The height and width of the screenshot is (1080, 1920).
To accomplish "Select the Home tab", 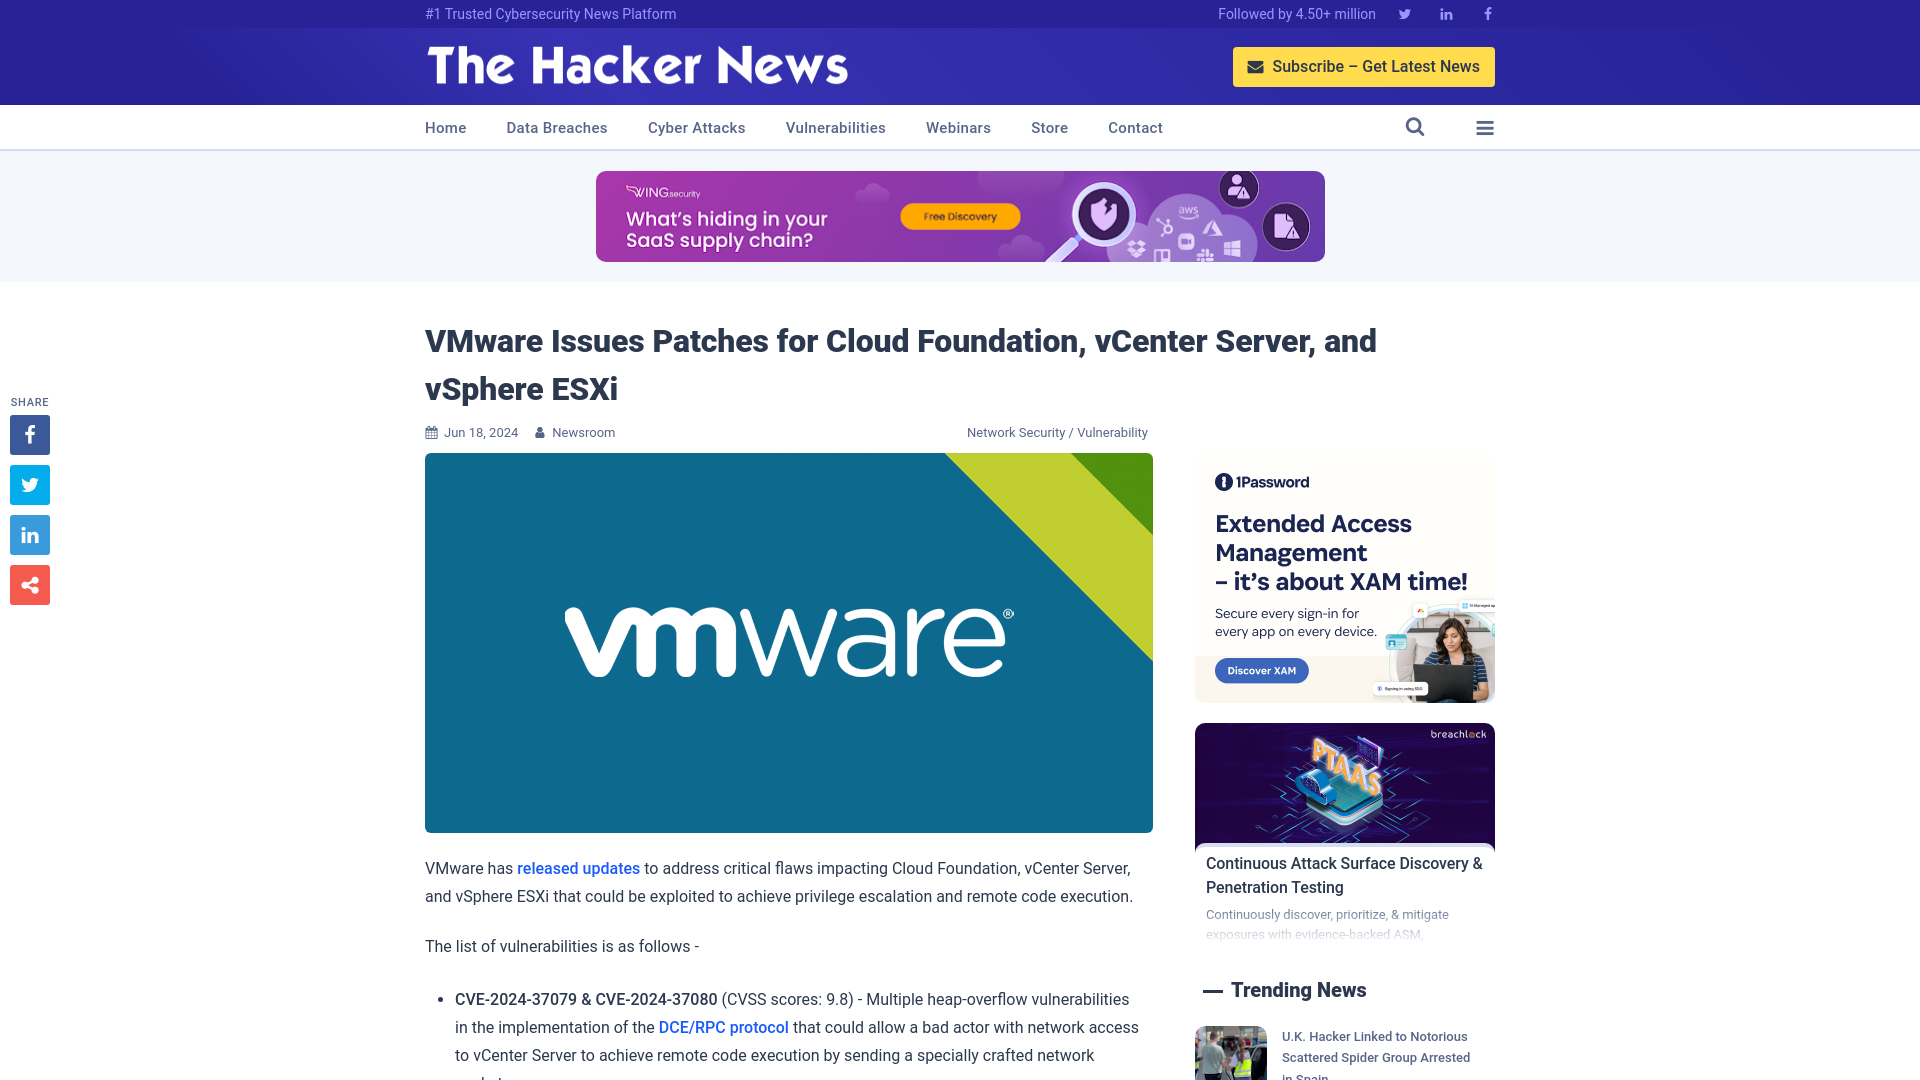I will (x=444, y=127).
